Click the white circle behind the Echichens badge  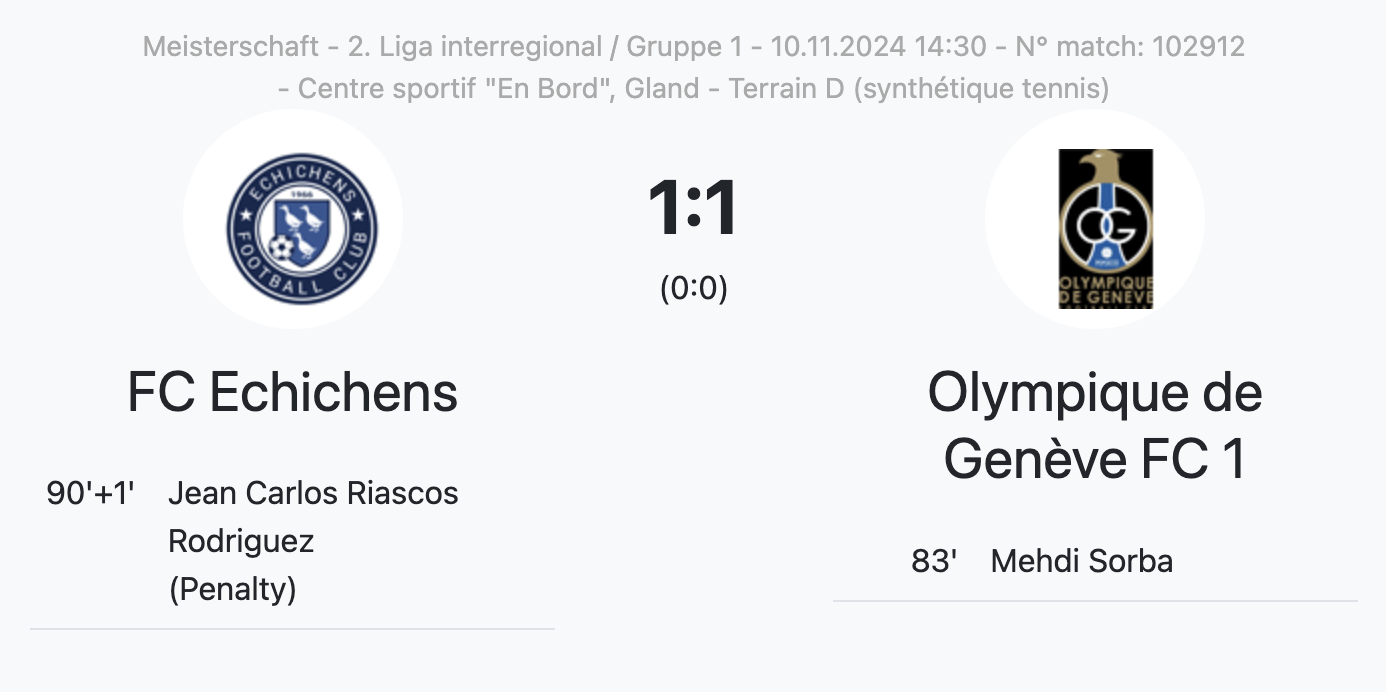(x=292, y=220)
